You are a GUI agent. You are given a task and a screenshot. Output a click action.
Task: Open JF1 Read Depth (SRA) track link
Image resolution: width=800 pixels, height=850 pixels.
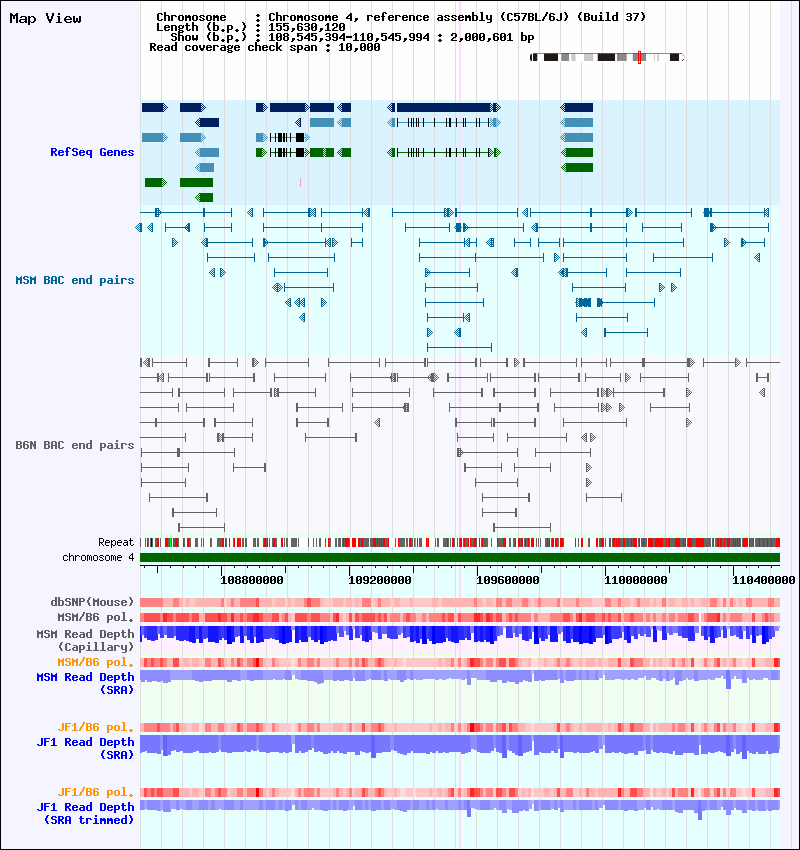click(x=85, y=748)
